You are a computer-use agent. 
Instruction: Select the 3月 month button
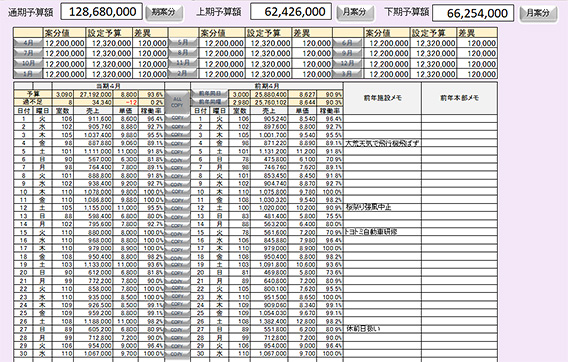tap(347, 74)
